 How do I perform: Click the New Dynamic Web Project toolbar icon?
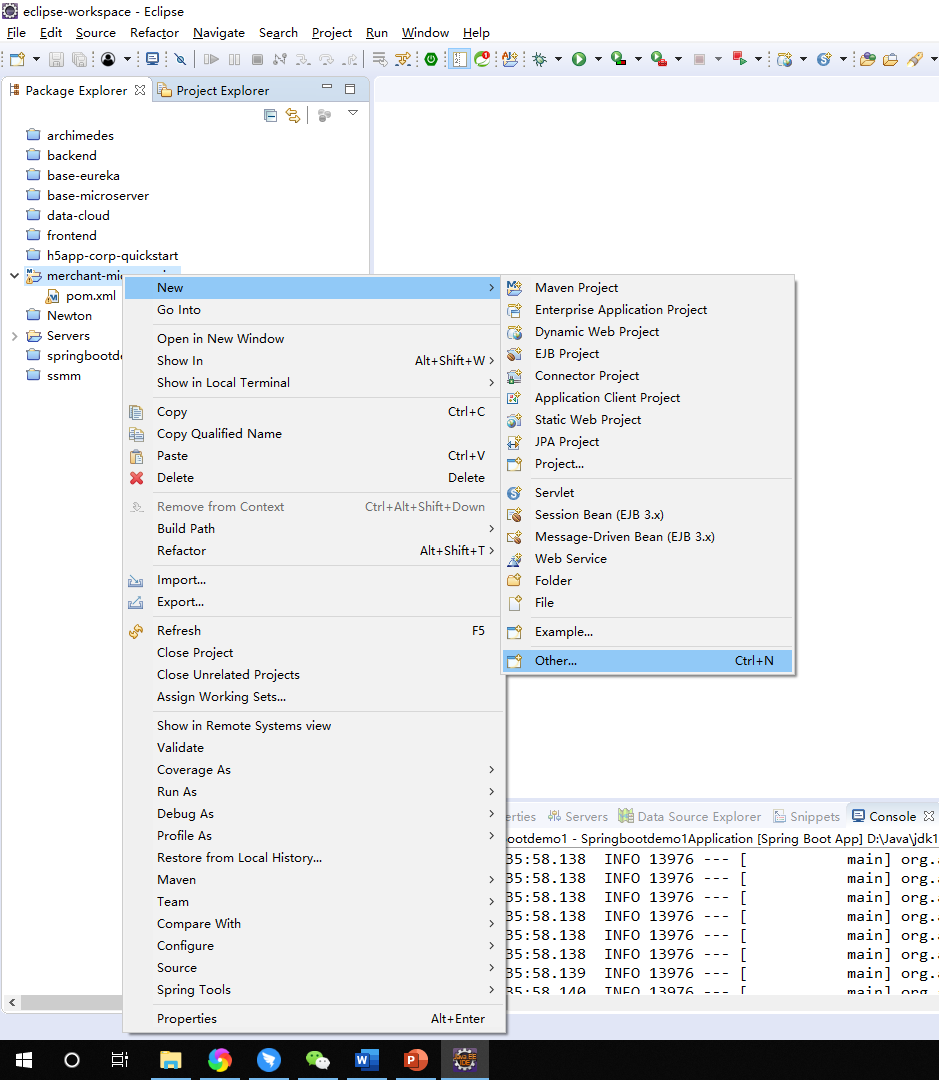[784, 59]
